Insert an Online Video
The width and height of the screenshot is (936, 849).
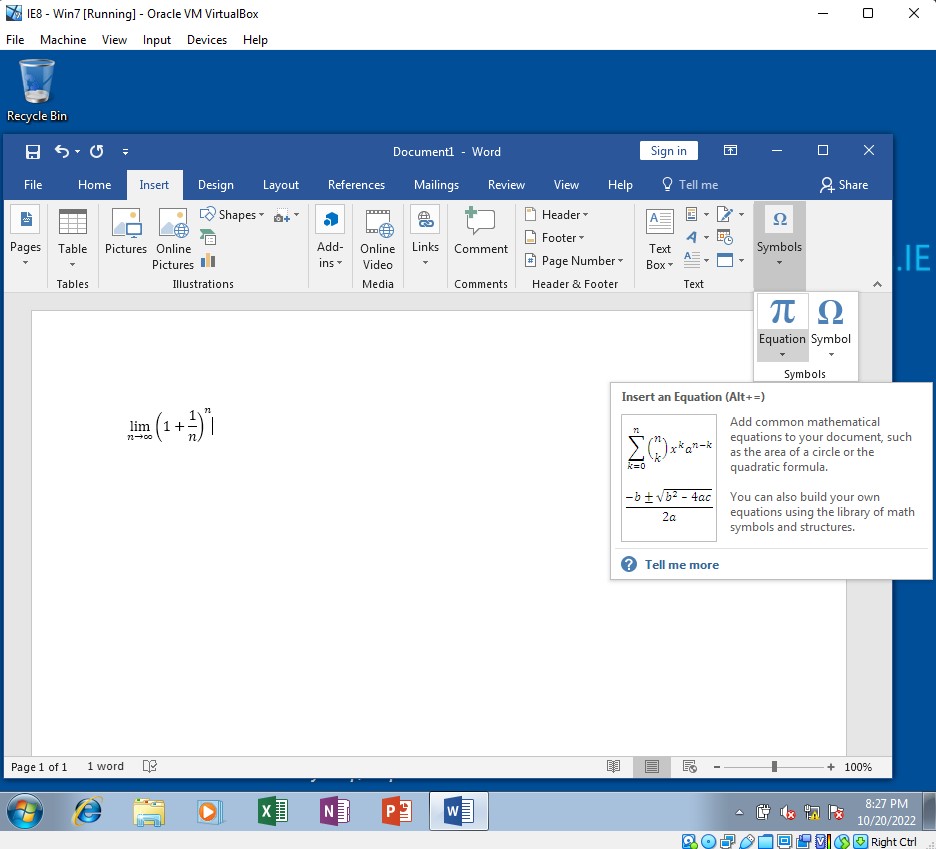coord(378,239)
